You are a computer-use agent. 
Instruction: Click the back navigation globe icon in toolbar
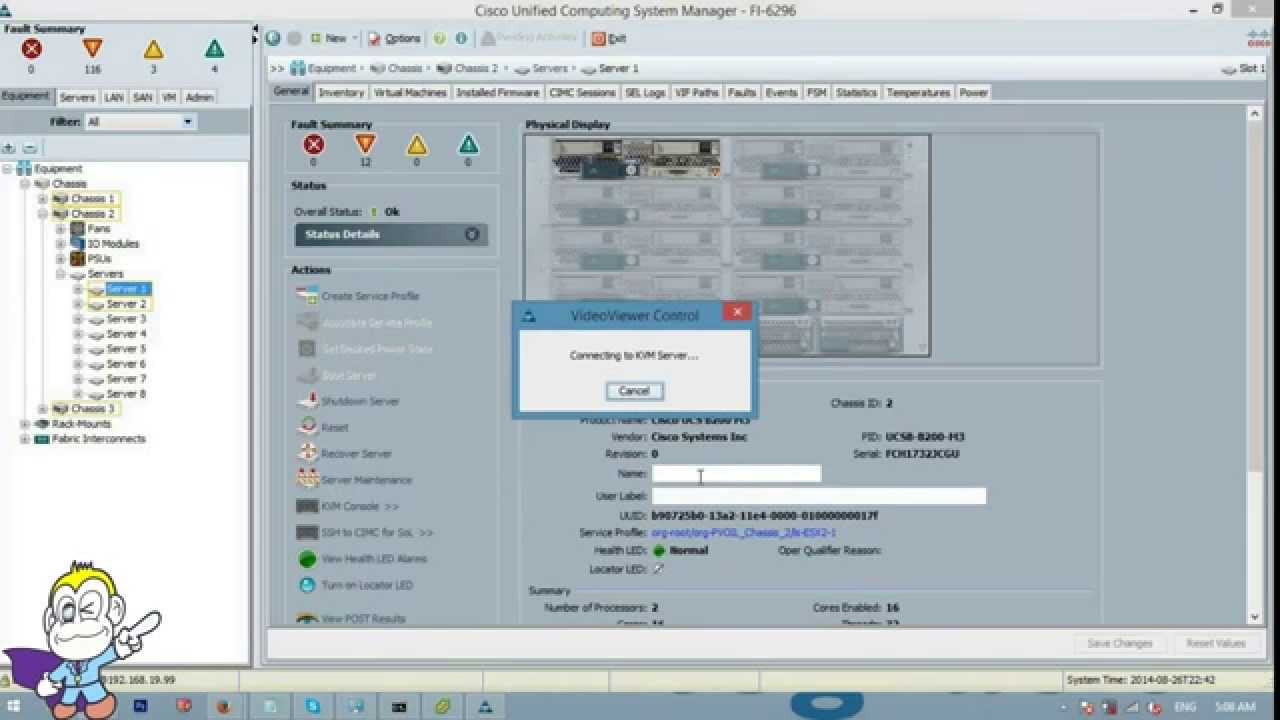[273, 38]
